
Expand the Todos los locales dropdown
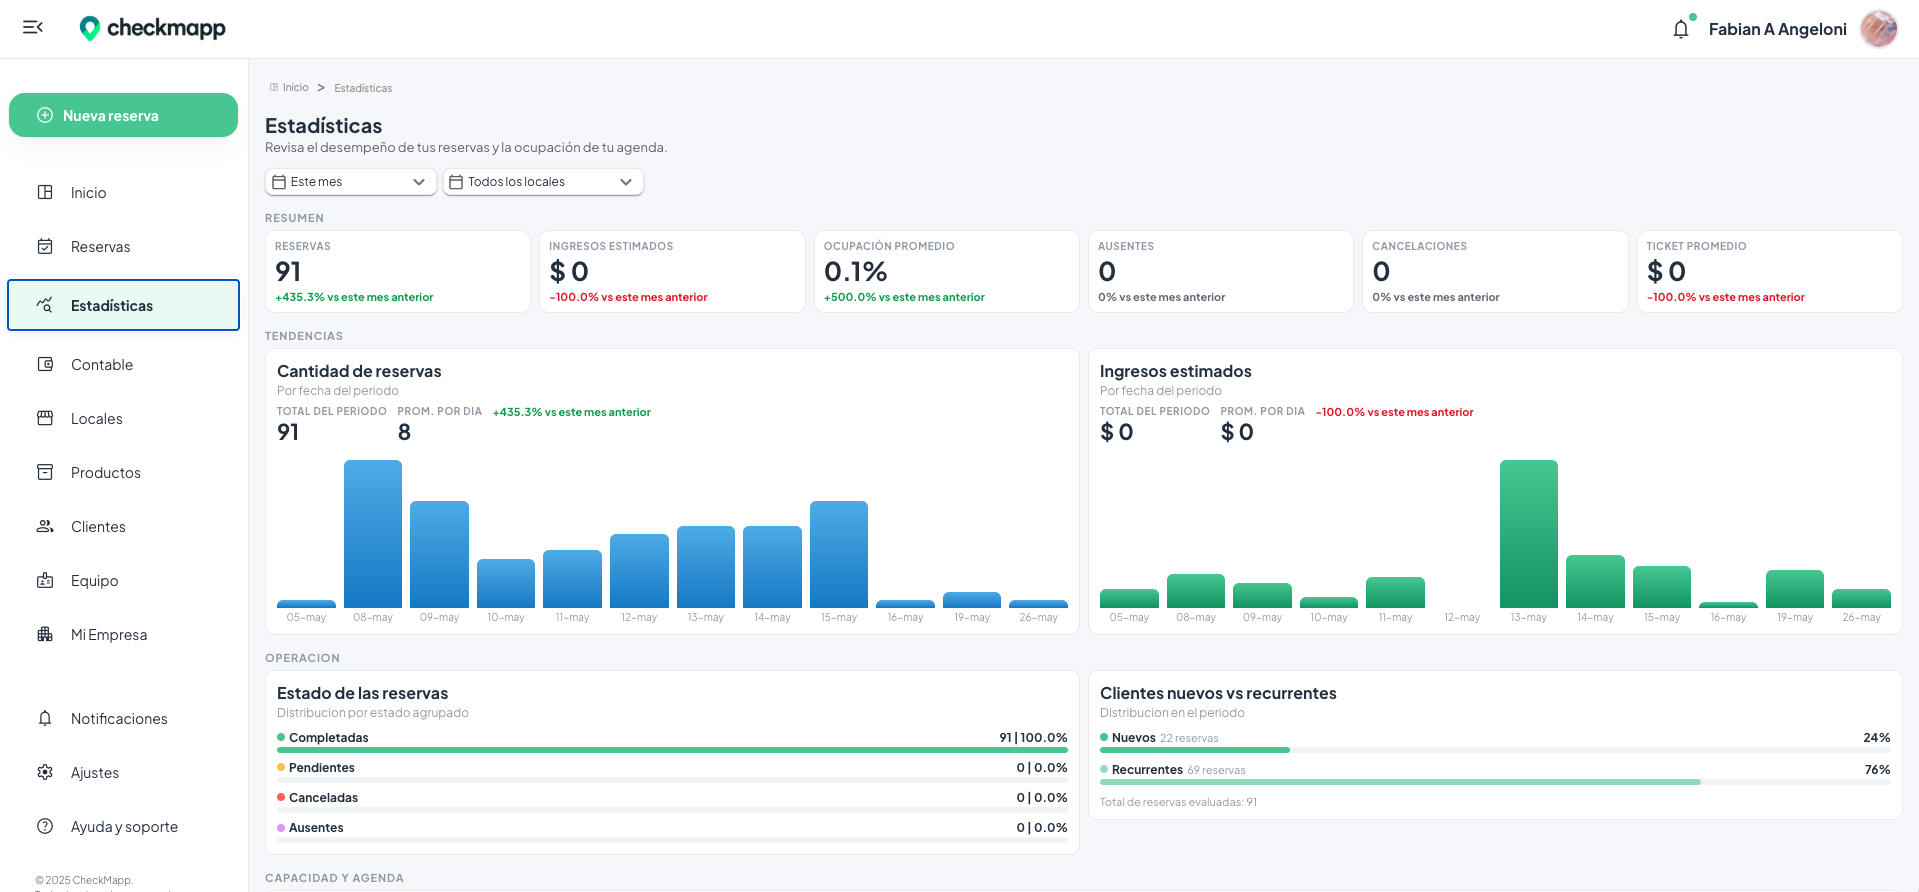tap(543, 182)
